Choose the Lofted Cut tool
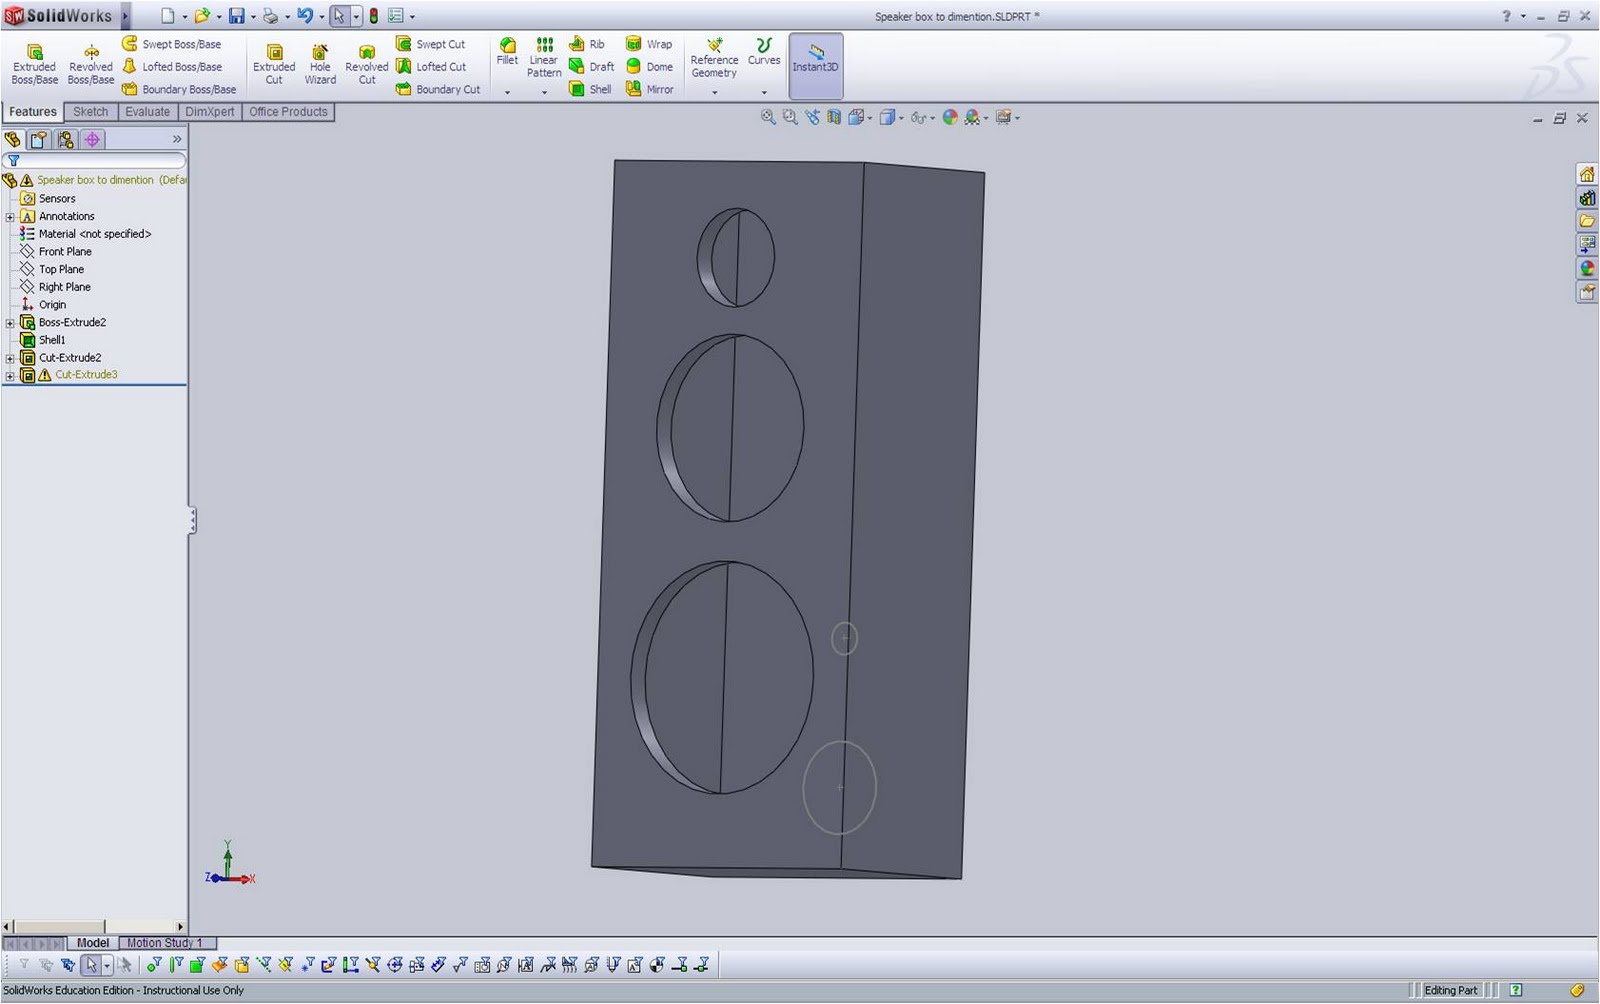The image size is (1600, 1004). (x=431, y=66)
